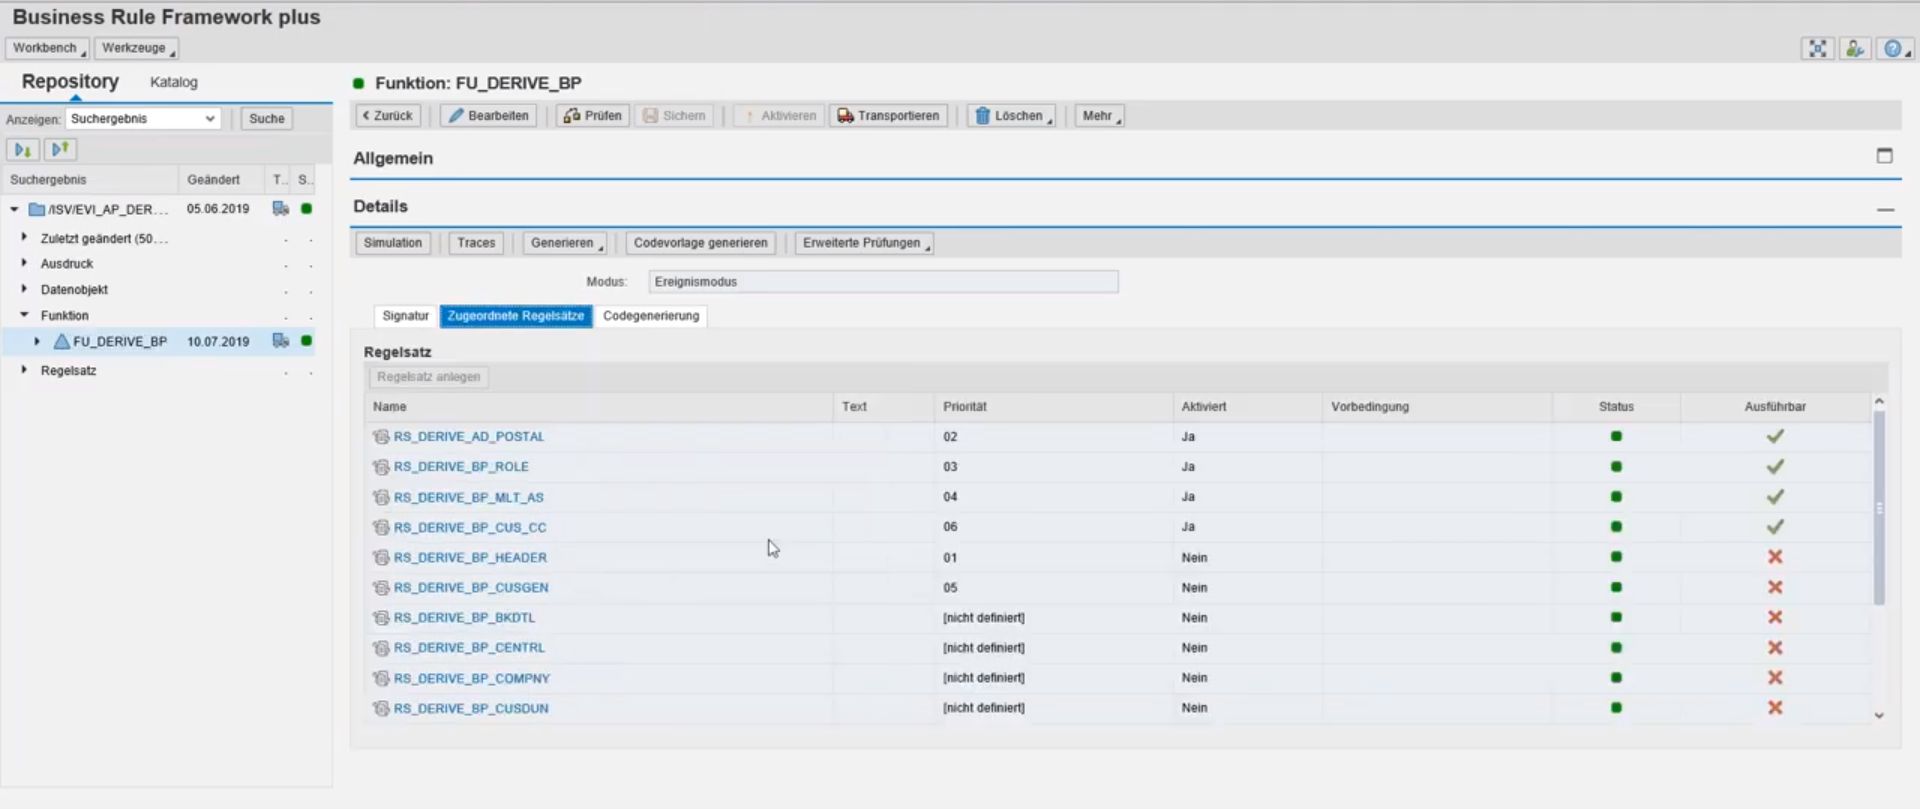
Task: Click the collapse nodes icon beside expand icon
Action: point(60,149)
